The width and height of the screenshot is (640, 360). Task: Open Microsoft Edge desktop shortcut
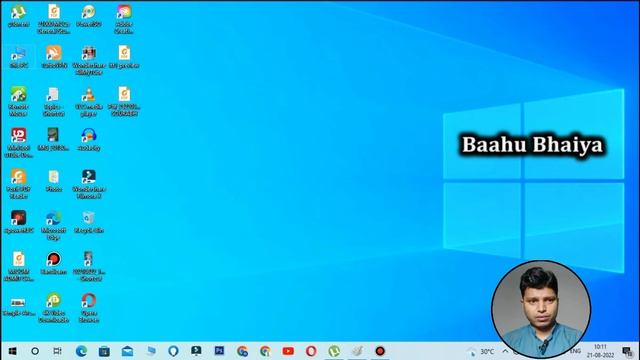[x=53, y=225]
